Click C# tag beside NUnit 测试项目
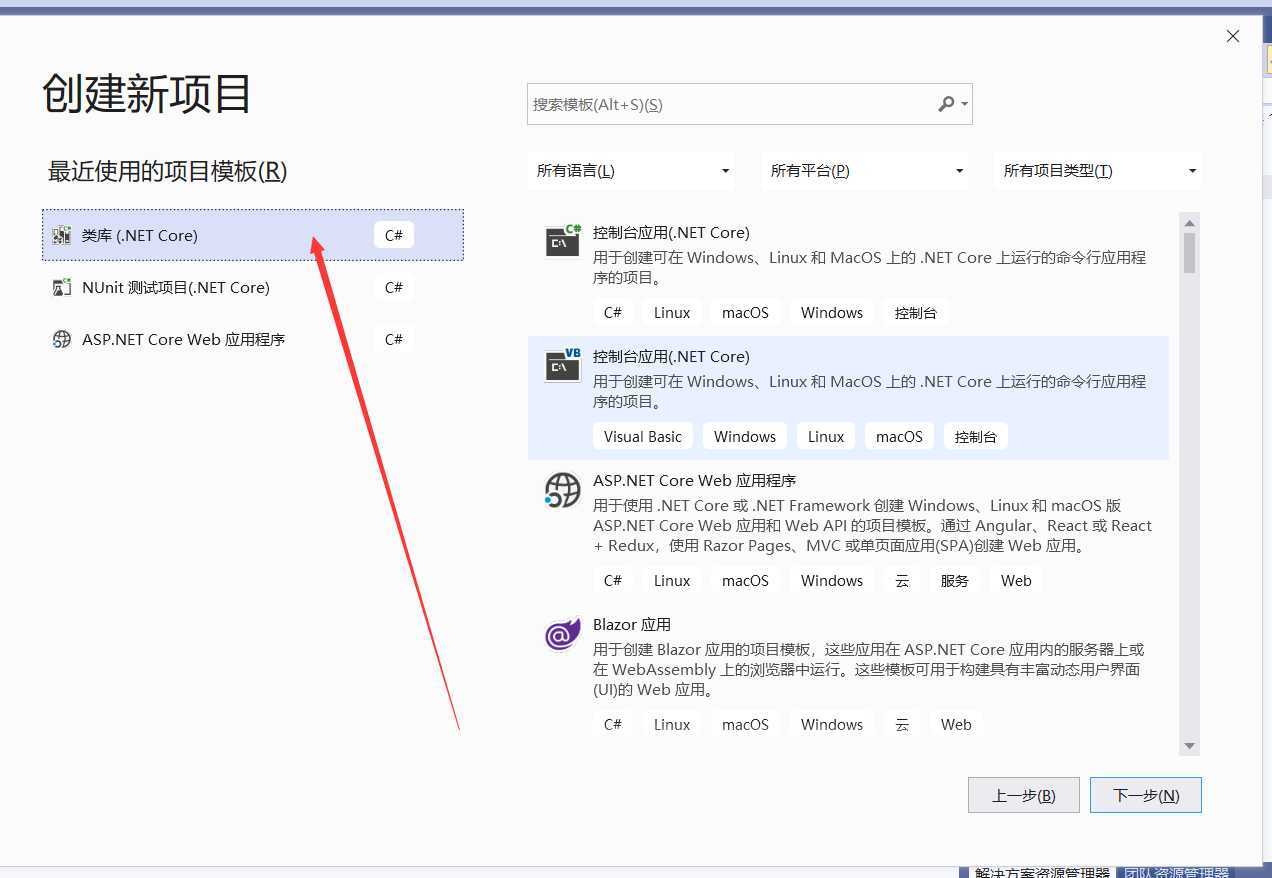The width and height of the screenshot is (1272, 878). tap(394, 287)
